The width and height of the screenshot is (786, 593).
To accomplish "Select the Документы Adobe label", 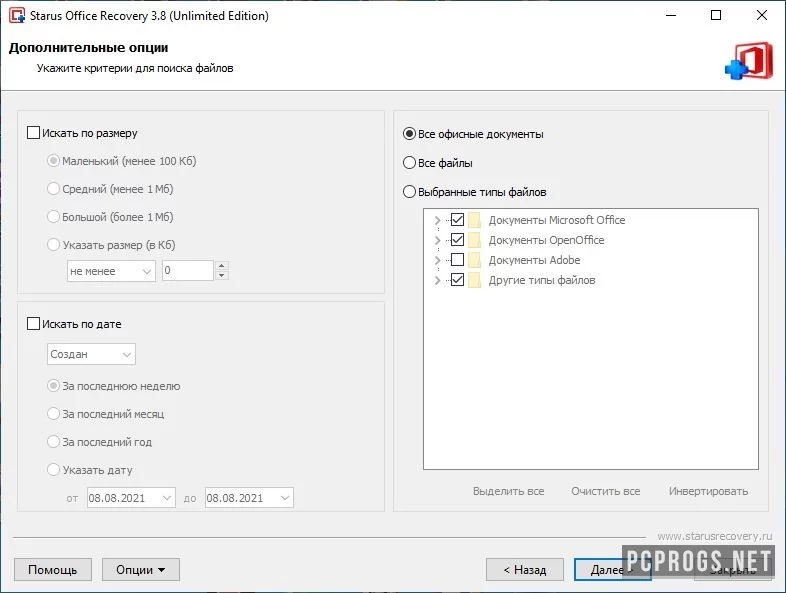I will (x=534, y=260).
